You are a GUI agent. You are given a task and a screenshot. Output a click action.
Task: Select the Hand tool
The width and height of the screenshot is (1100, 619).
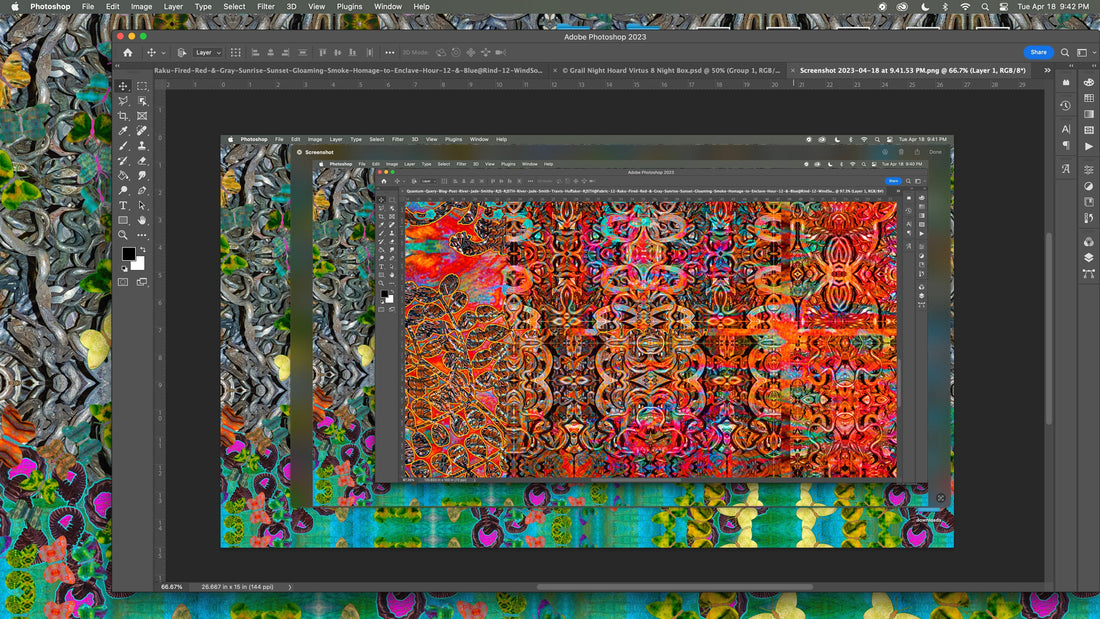[142, 220]
